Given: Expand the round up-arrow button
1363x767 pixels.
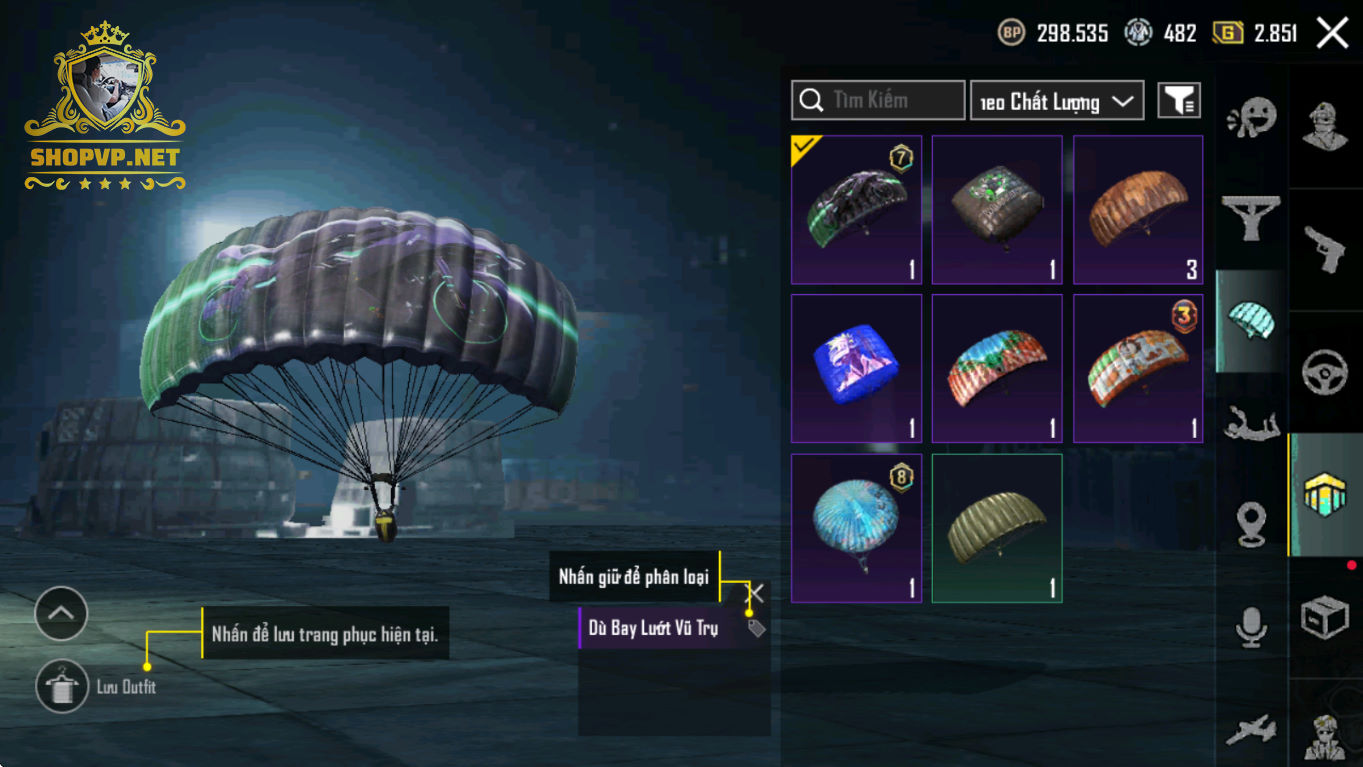Looking at the screenshot, I should pos(61,613).
